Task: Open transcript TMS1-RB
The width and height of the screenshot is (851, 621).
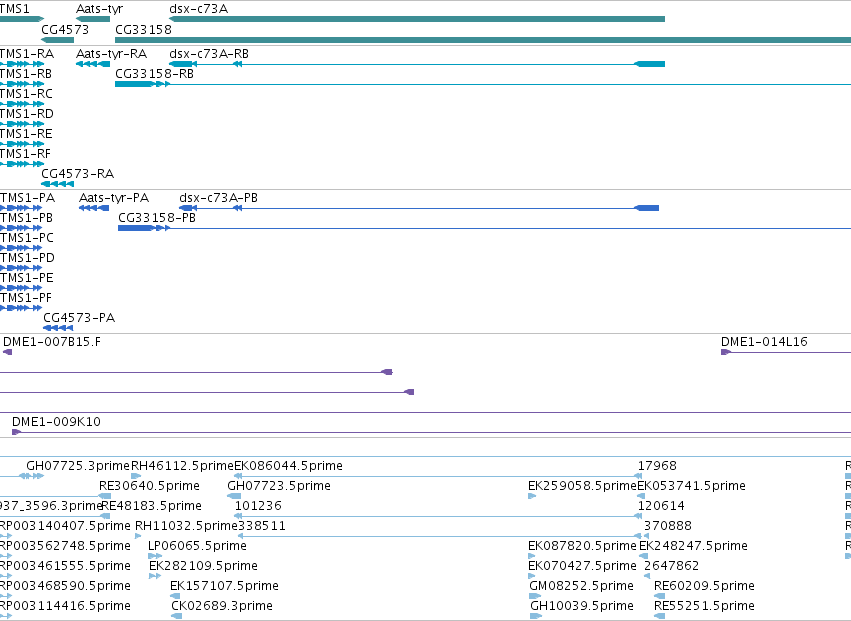Action: [x=26, y=74]
